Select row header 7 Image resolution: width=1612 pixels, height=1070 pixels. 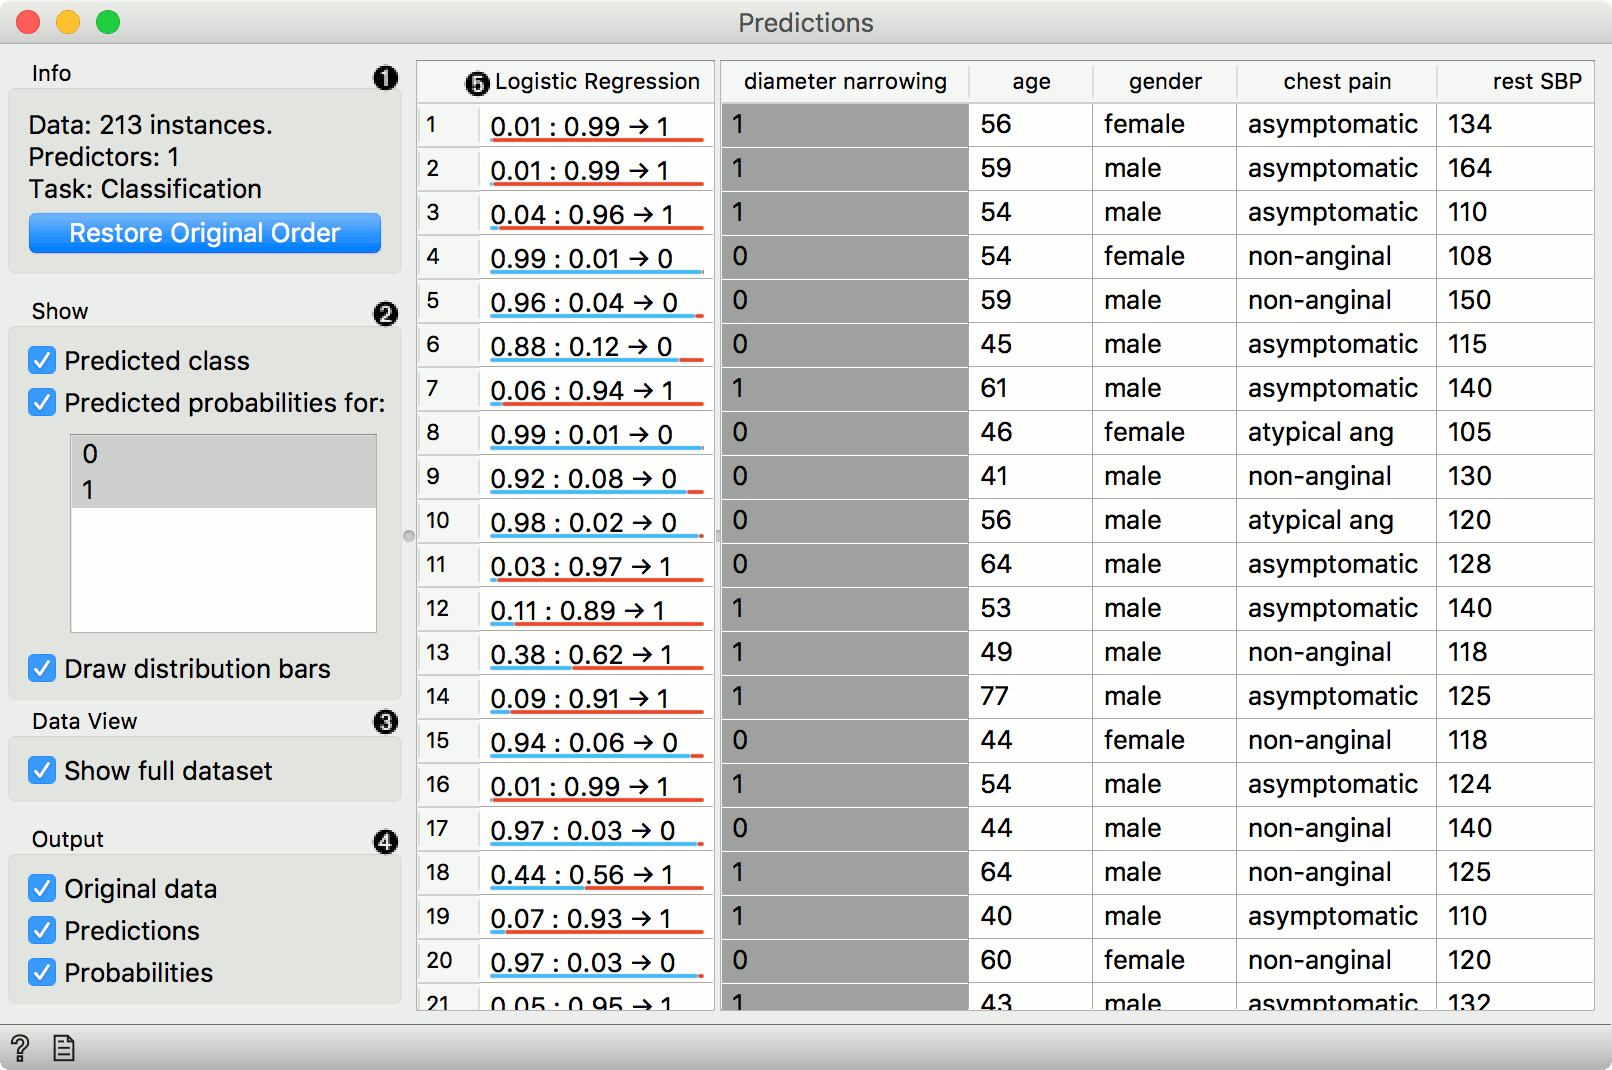pyautogui.click(x=448, y=389)
